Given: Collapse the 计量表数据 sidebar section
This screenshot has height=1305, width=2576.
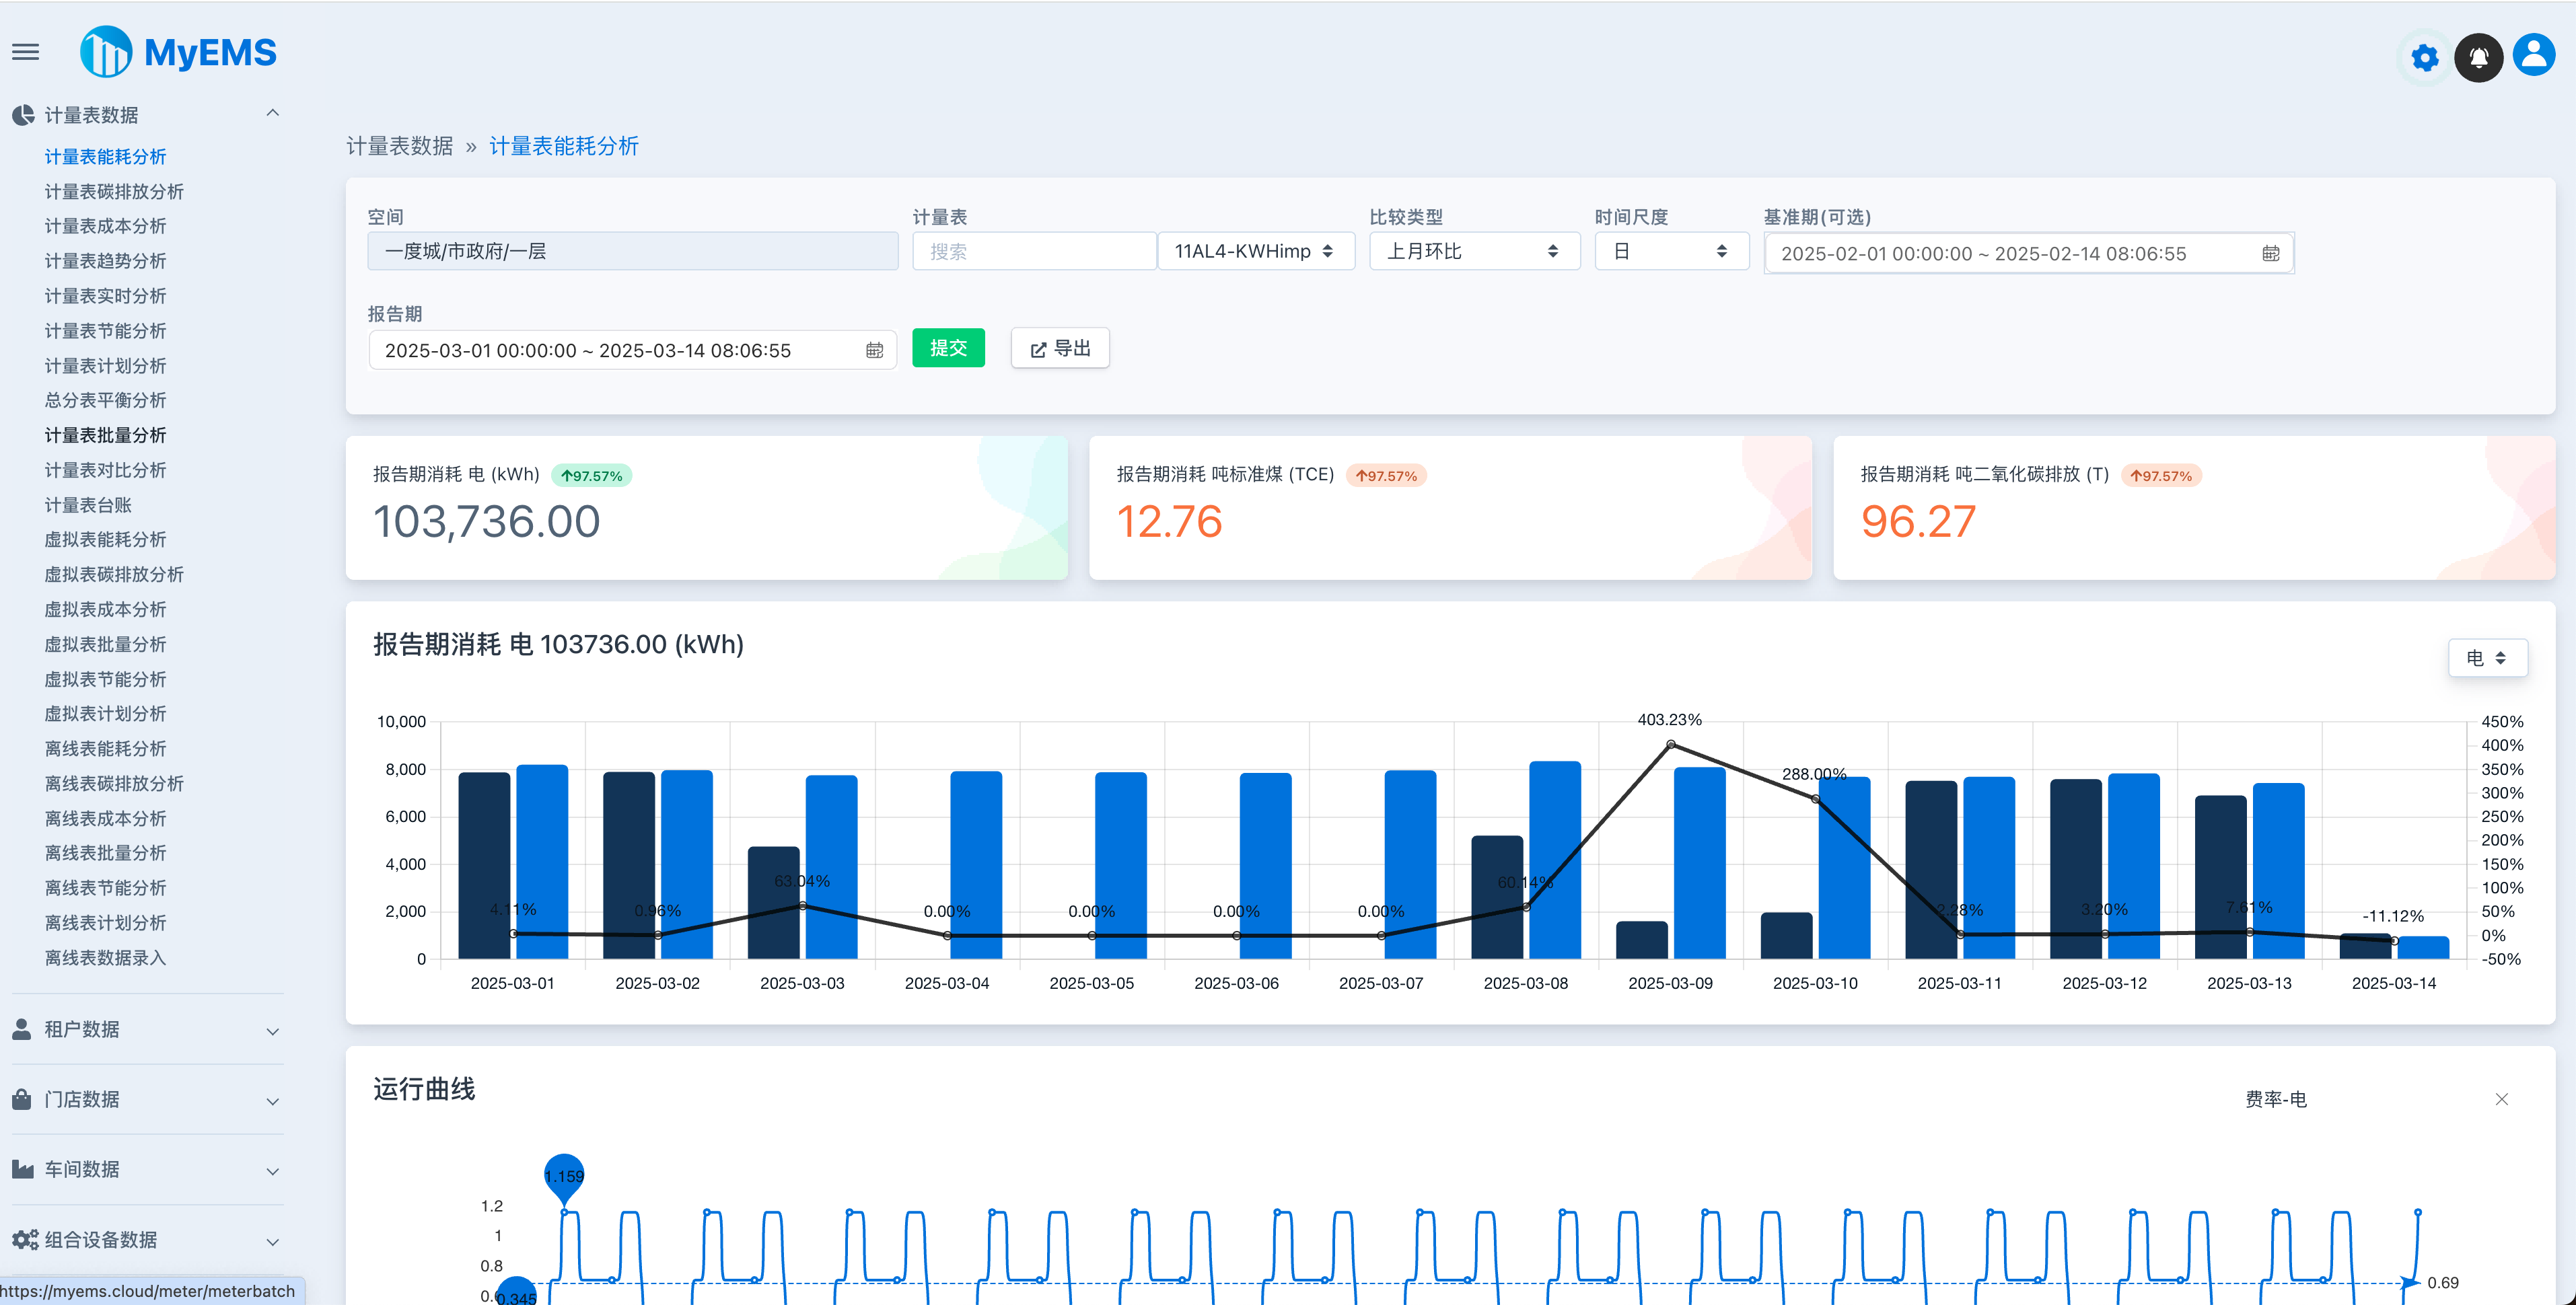Looking at the screenshot, I should point(272,113).
